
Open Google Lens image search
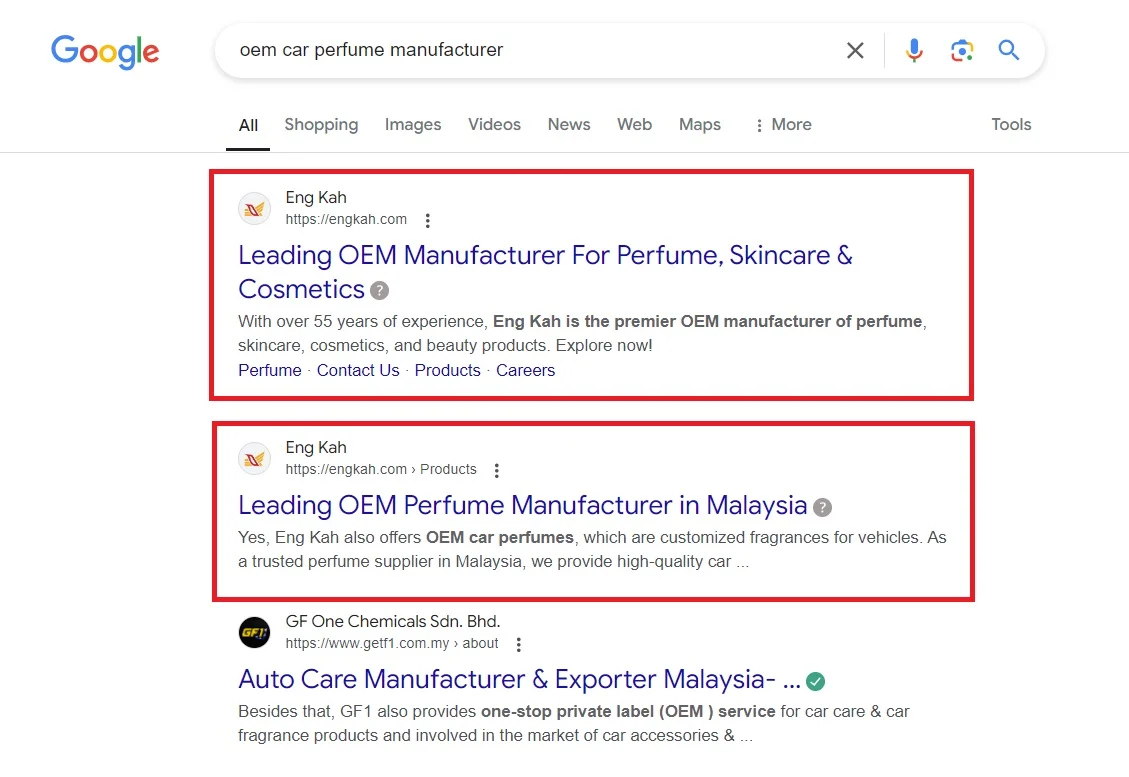click(x=962, y=50)
